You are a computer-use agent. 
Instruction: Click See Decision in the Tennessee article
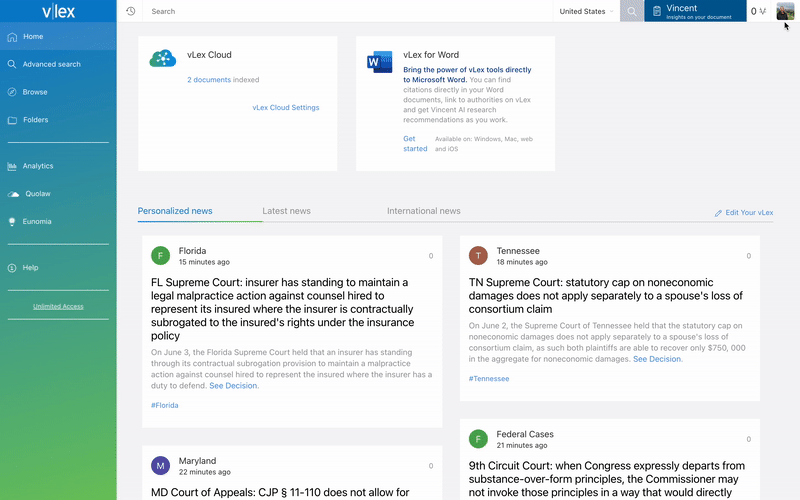point(657,359)
